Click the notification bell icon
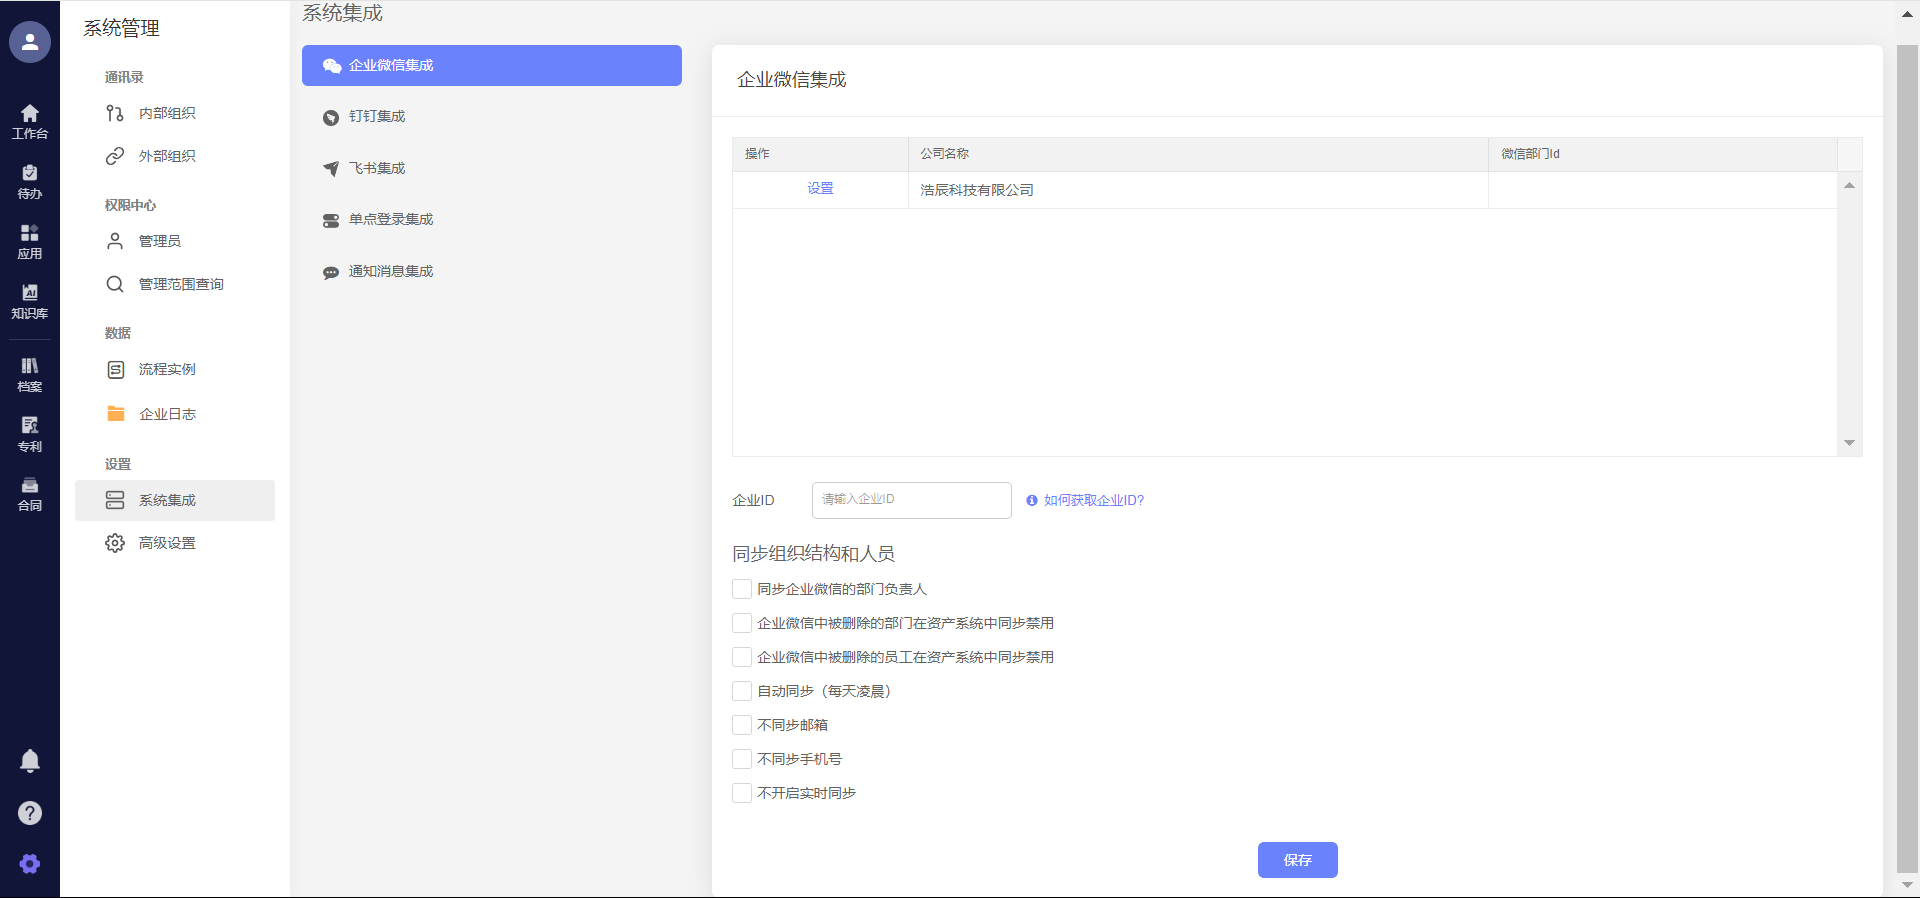This screenshot has height=898, width=1920. pyautogui.click(x=30, y=761)
